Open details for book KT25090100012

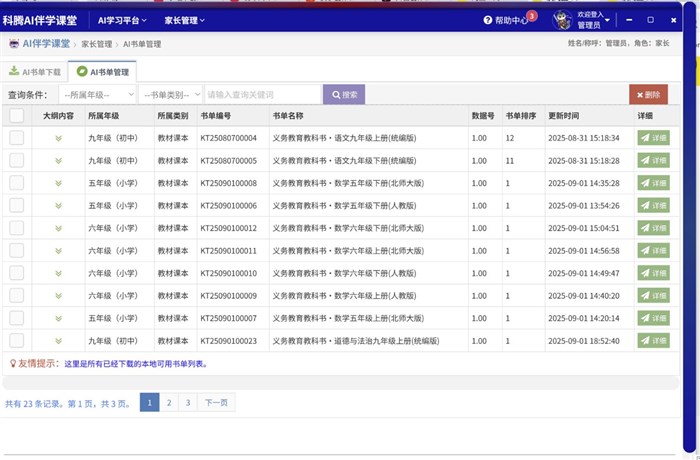click(653, 228)
